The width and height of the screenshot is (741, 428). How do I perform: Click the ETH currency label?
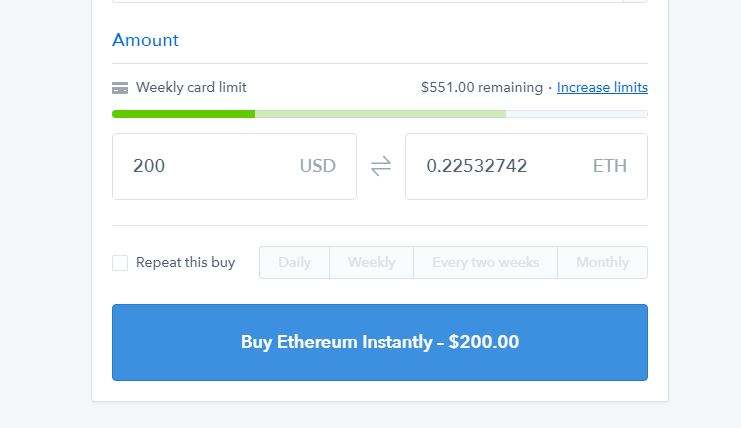[x=610, y=166]
